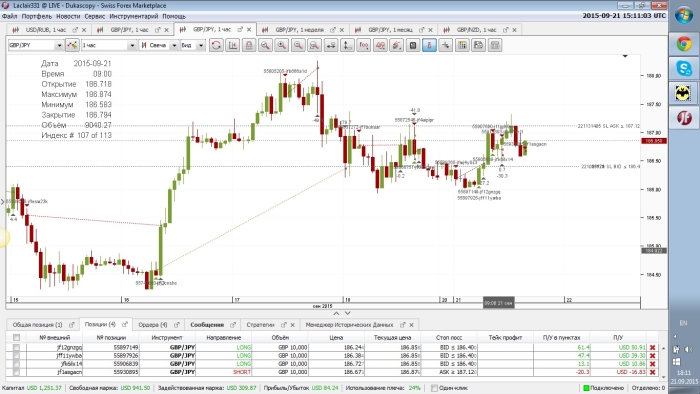Open the Свеча chart type dropdown
The width and height of the screenshot is (700, 394).
click(175, 45)
